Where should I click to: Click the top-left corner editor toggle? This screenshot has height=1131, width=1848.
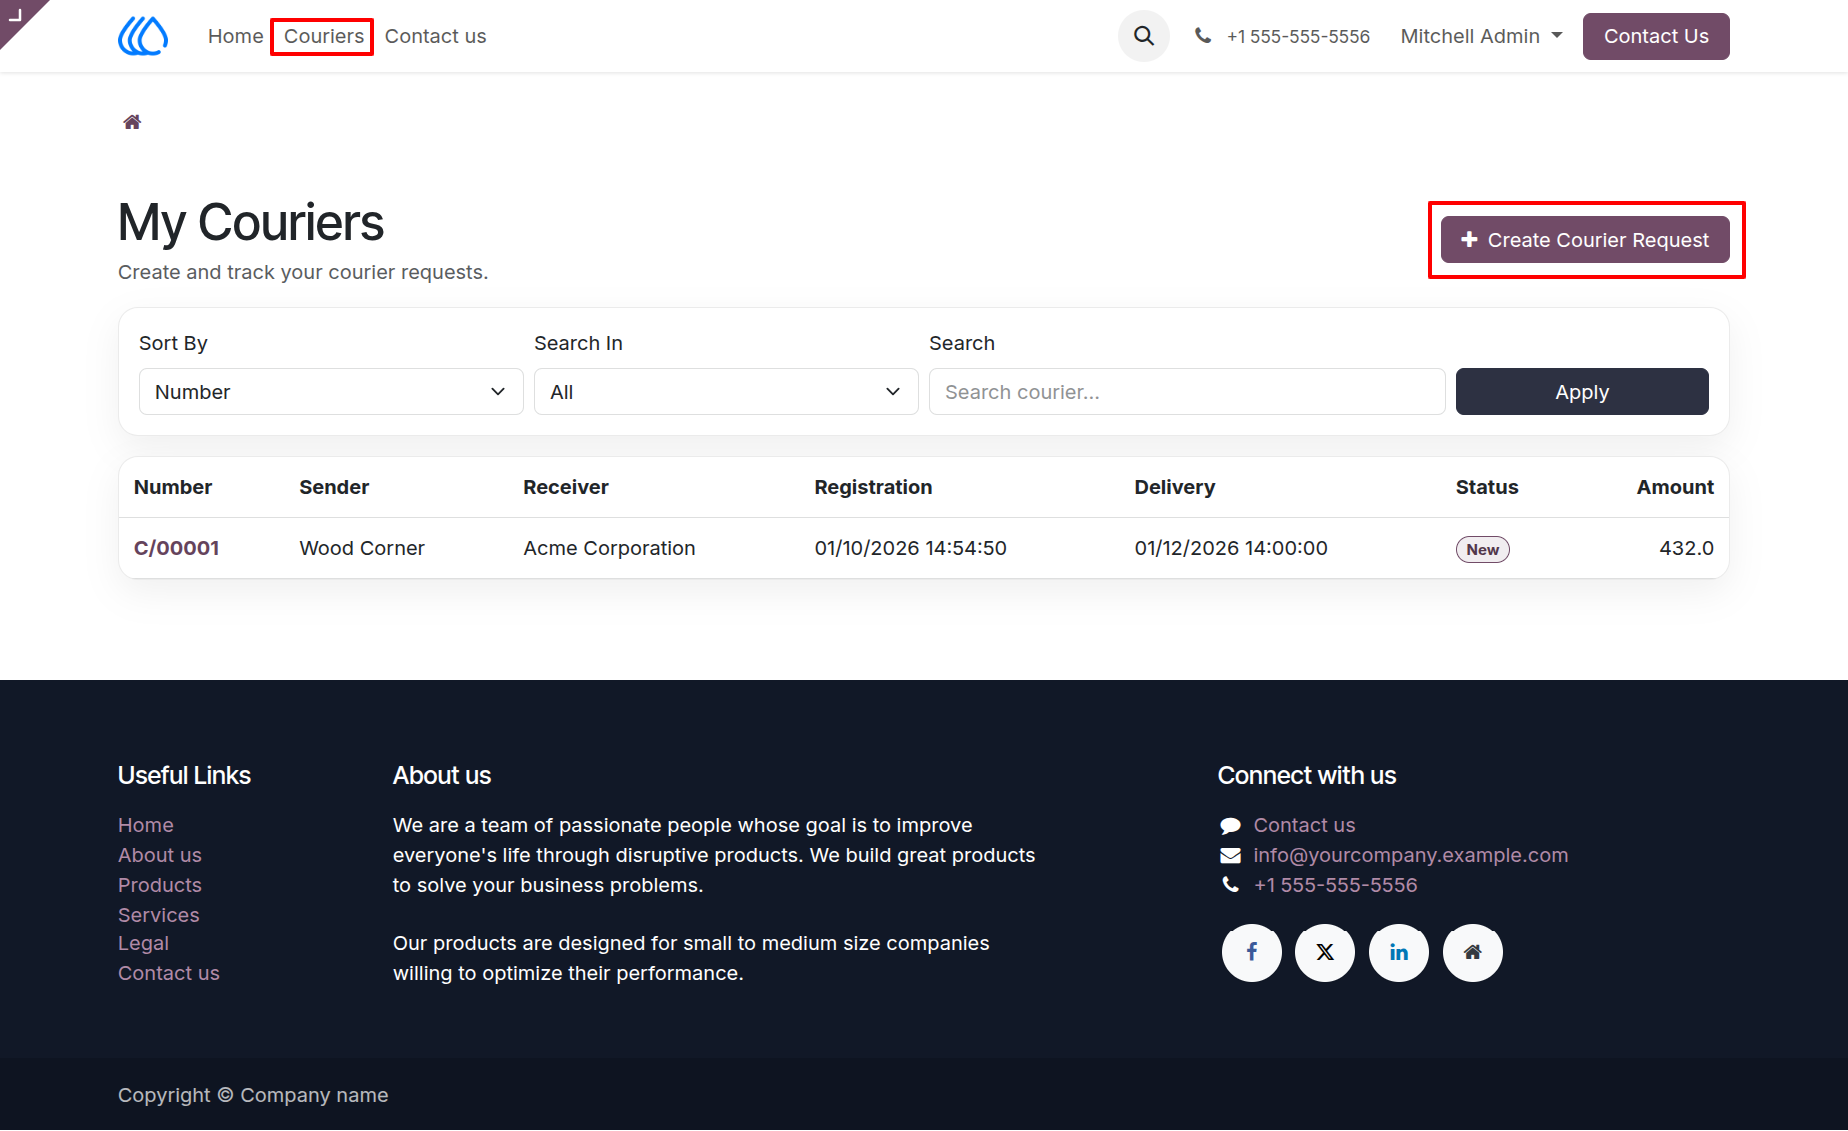click(18, 16)
